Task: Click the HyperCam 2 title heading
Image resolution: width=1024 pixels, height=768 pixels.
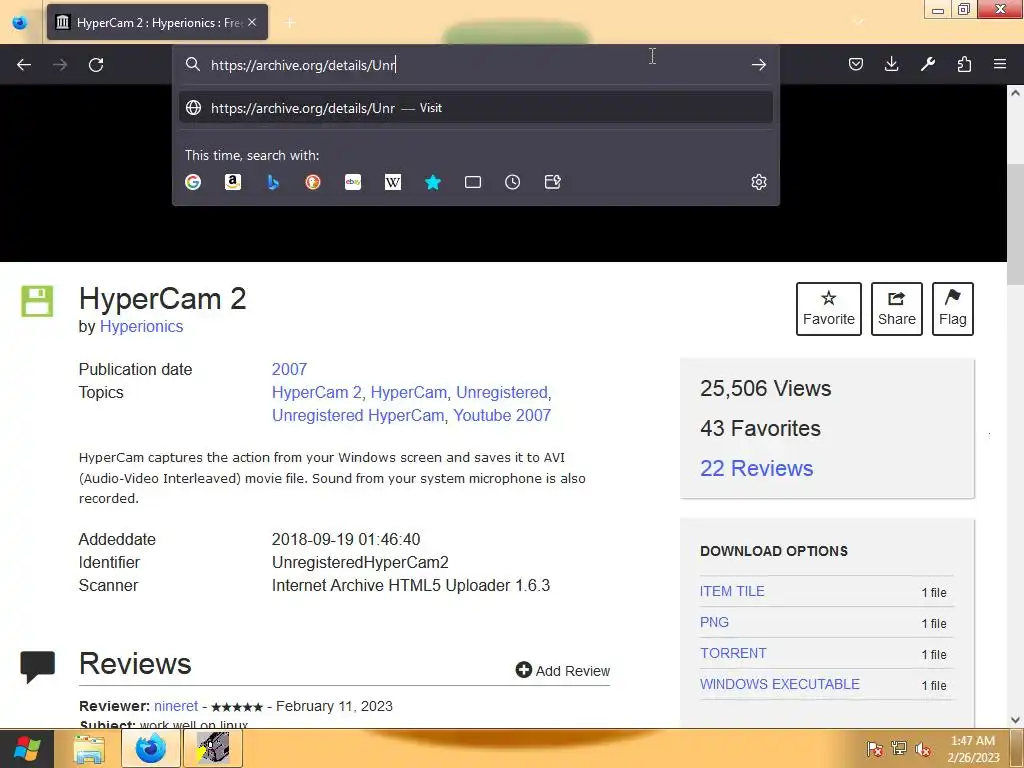Action: tap(163, 299)
